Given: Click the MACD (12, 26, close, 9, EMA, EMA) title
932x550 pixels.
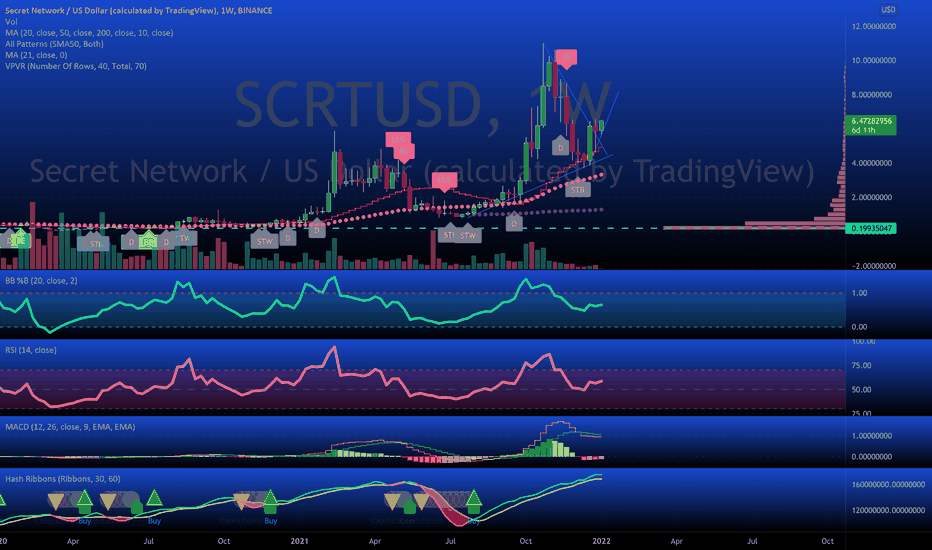Looking at the screenshot, I should click(70, 427).
